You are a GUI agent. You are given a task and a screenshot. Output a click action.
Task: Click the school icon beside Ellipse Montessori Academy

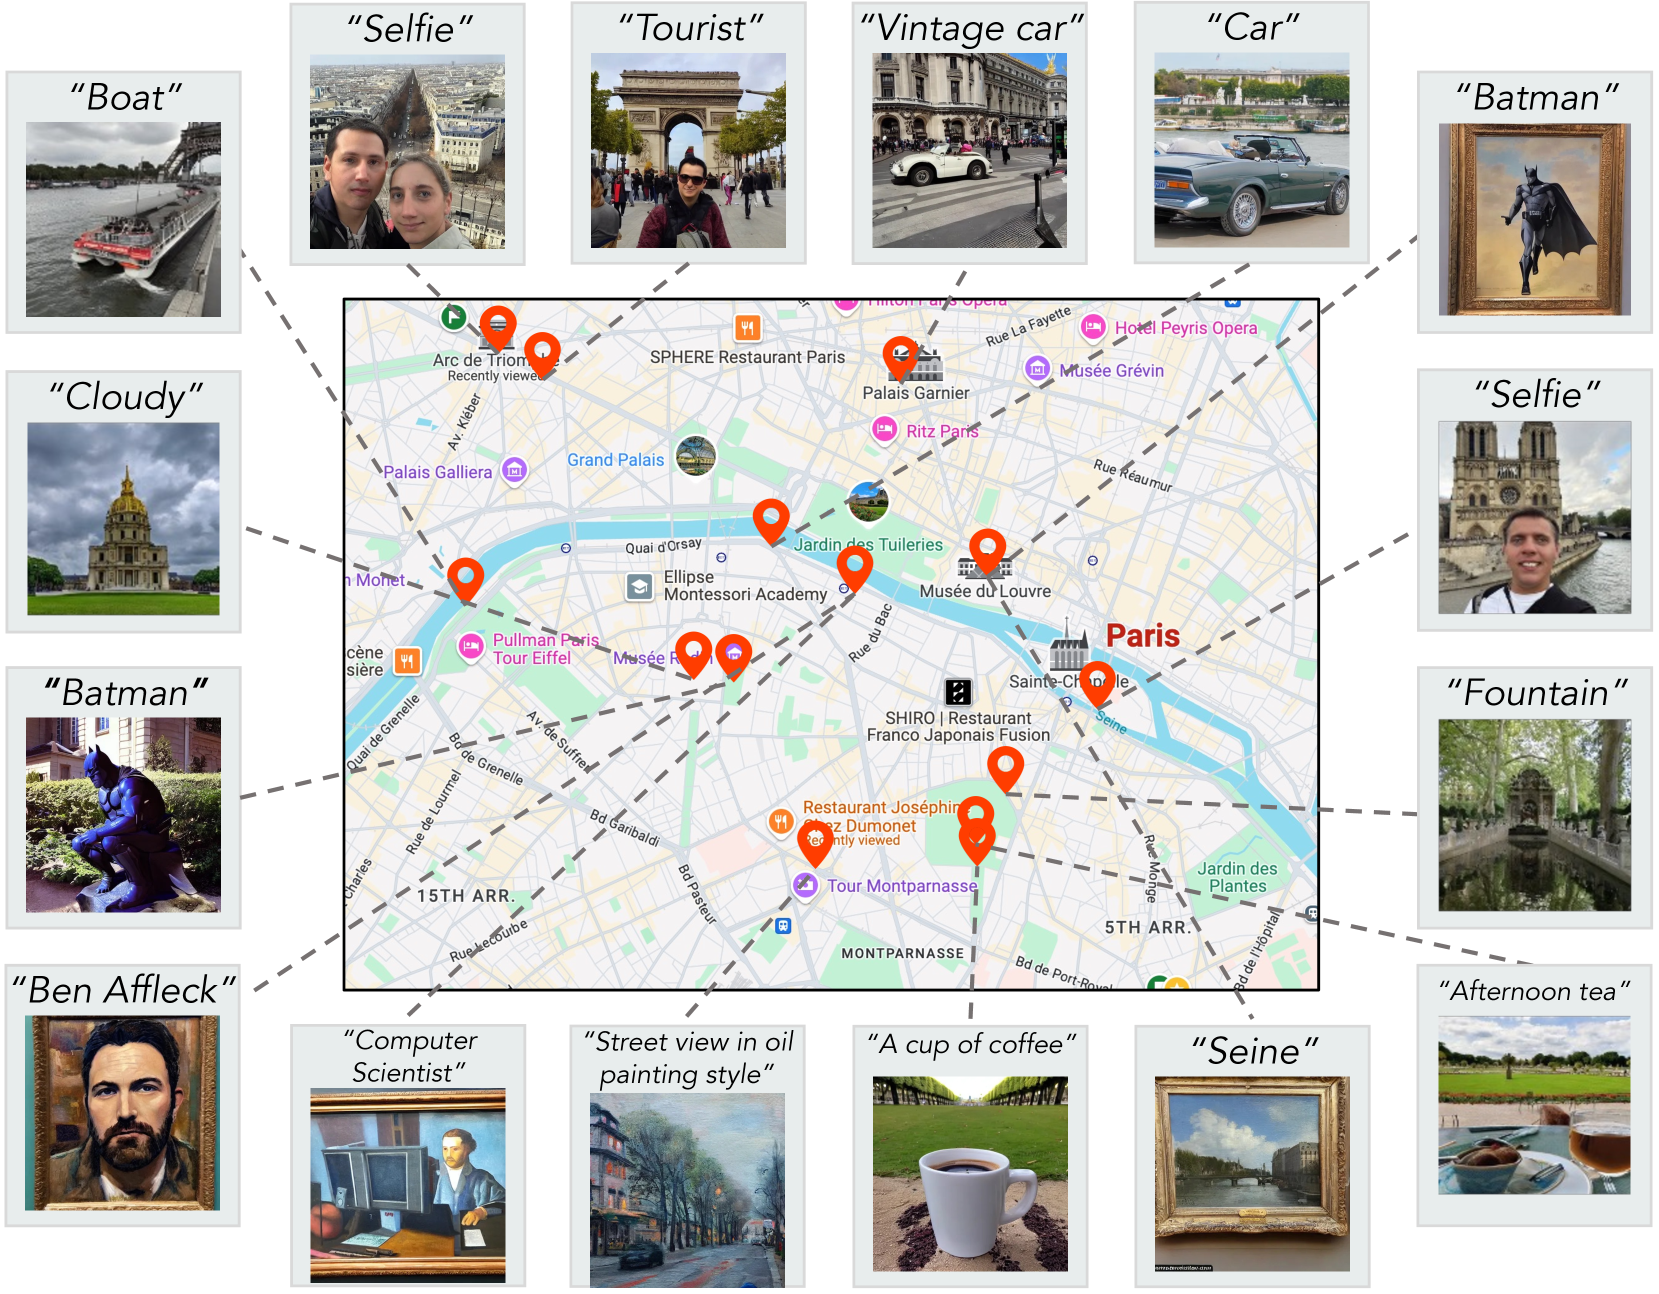point(639,586)
